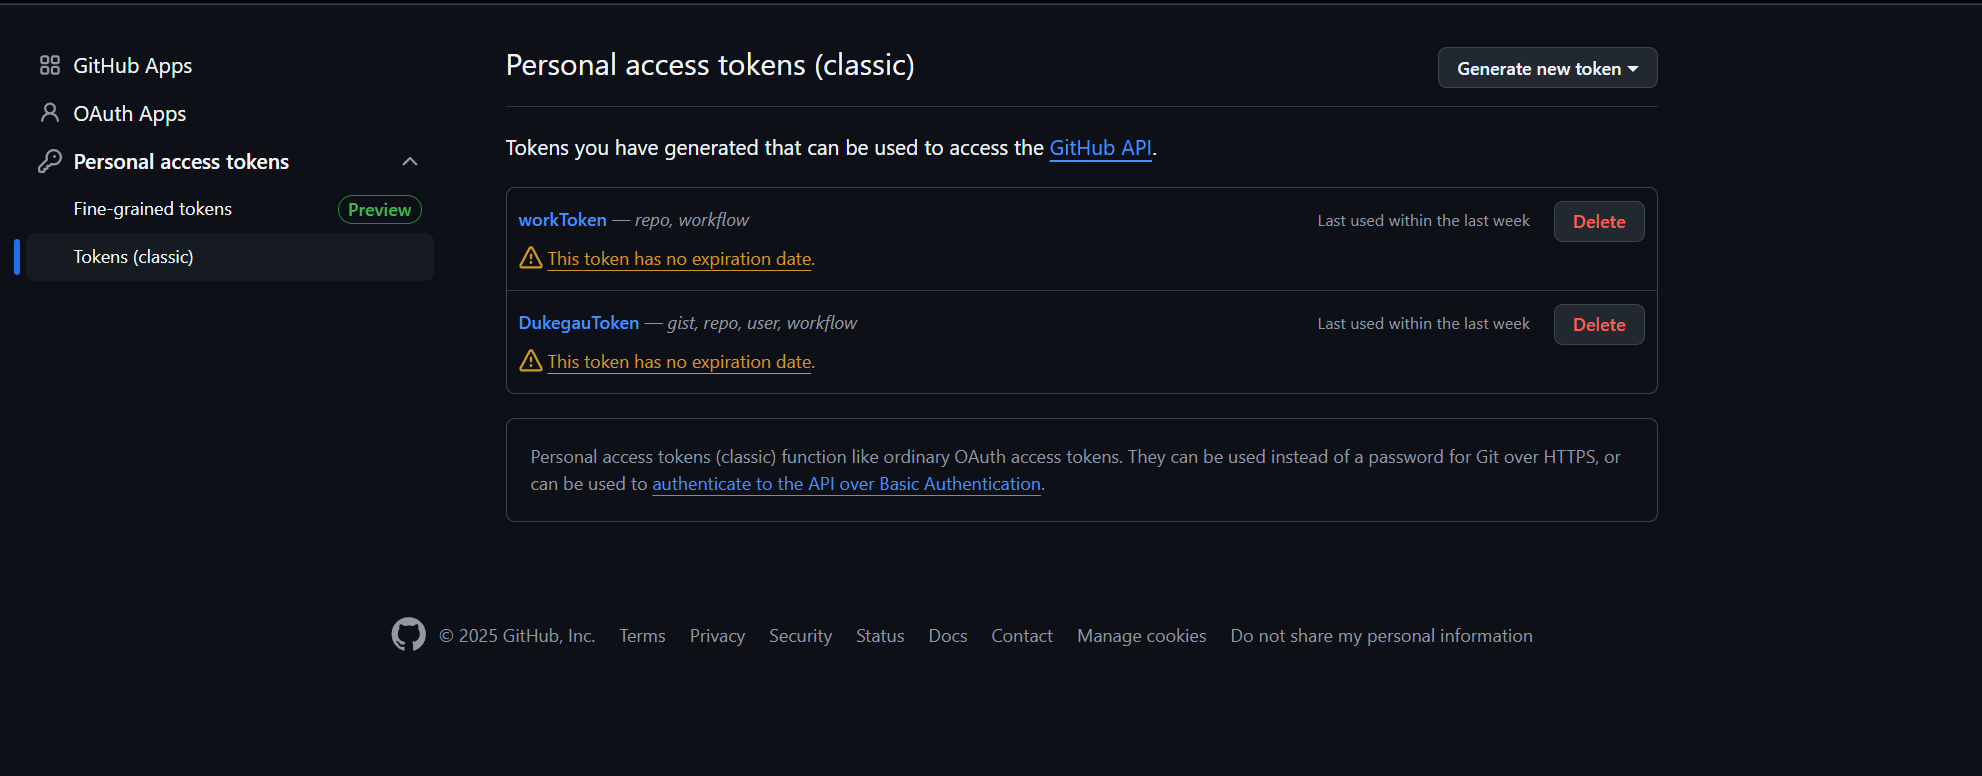Delete the workToken token
The width and height of the screenshot is (1982, 776).
pos(1598,222)
